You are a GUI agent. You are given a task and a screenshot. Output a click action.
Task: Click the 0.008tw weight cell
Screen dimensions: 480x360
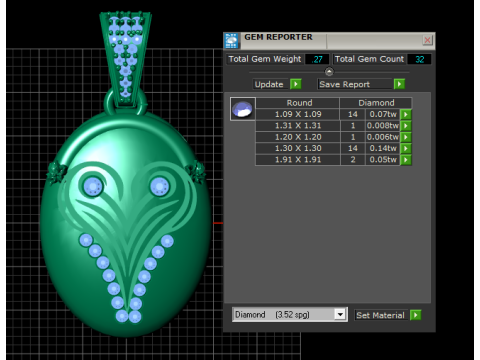383,126
